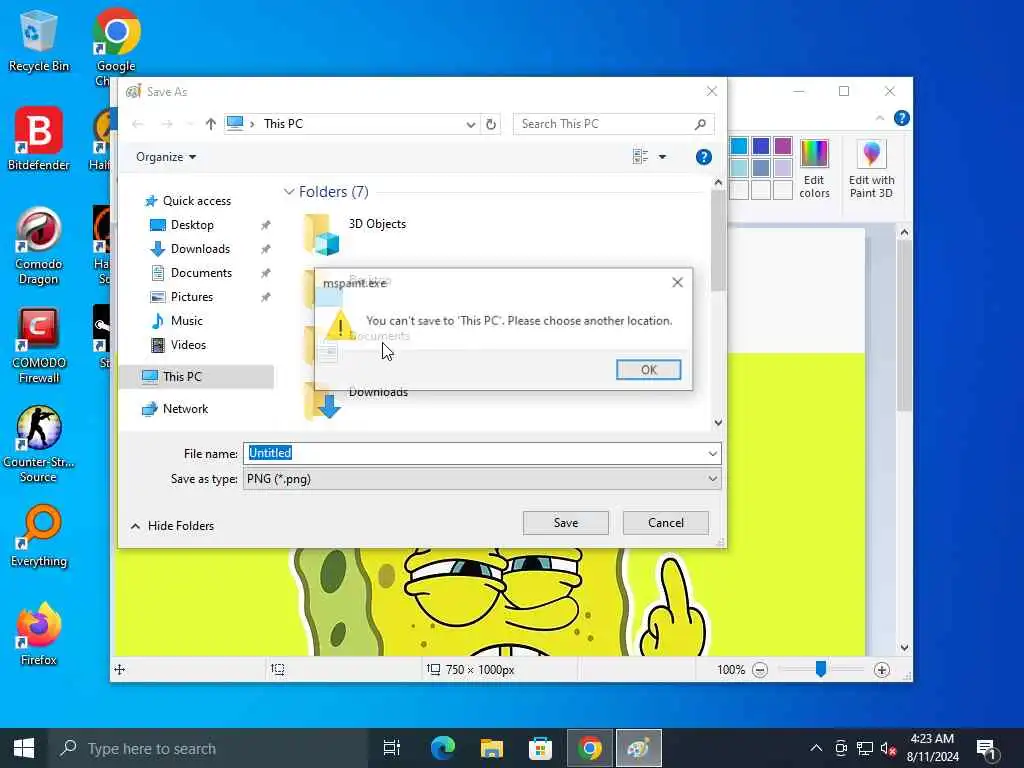Expand address bar previous locations dropdown
This screenshot has width=1024, height=768.
point(470,124)
